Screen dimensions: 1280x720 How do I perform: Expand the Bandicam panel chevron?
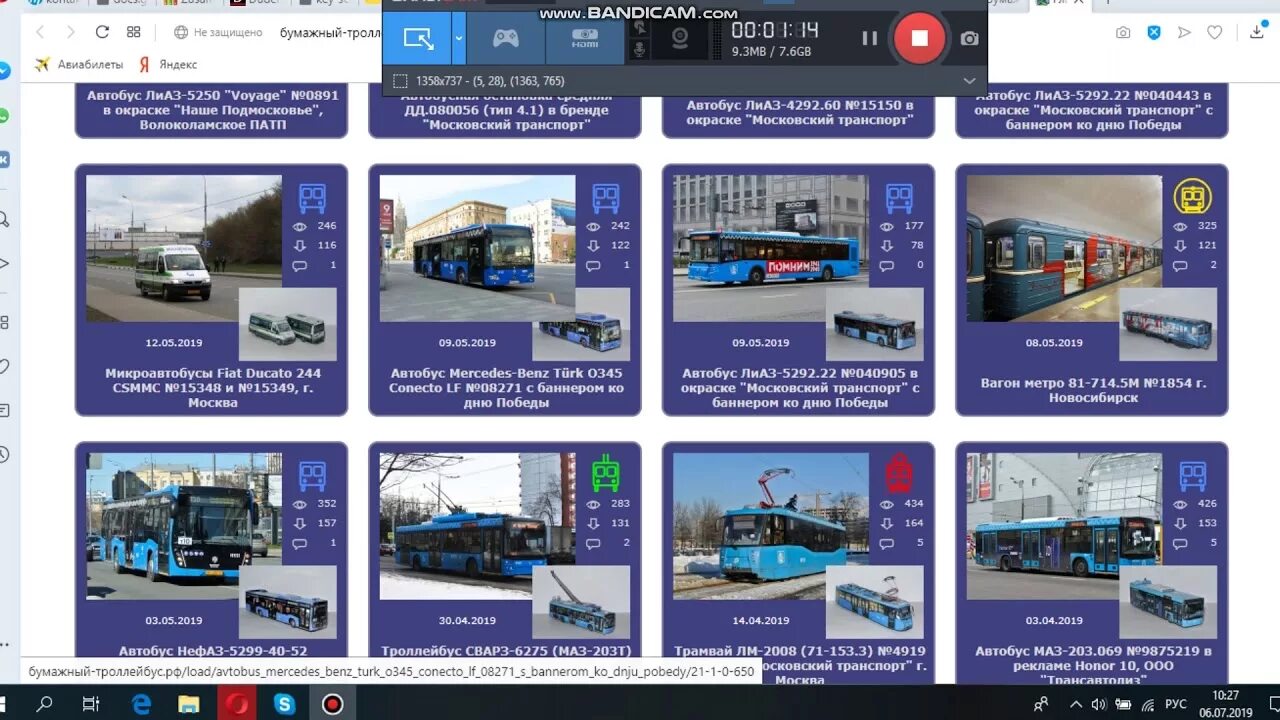pos(969,81)
